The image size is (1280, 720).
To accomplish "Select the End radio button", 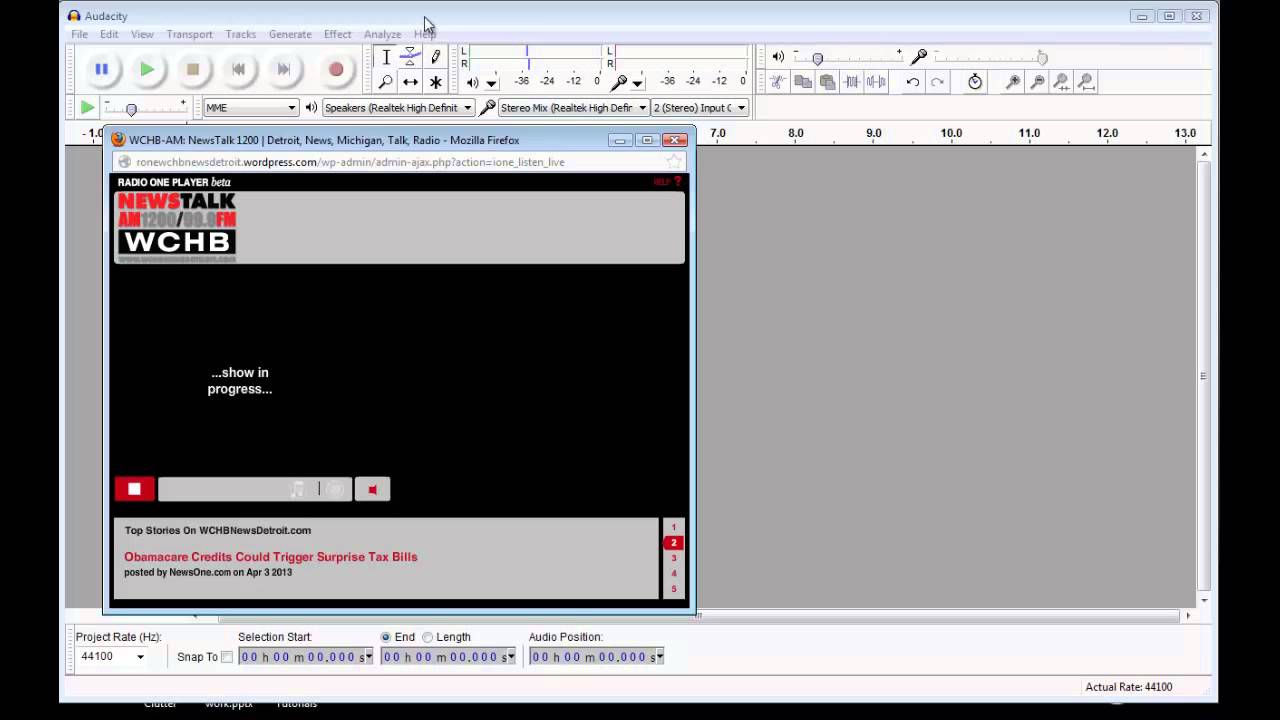I will (x=386, y=637).
